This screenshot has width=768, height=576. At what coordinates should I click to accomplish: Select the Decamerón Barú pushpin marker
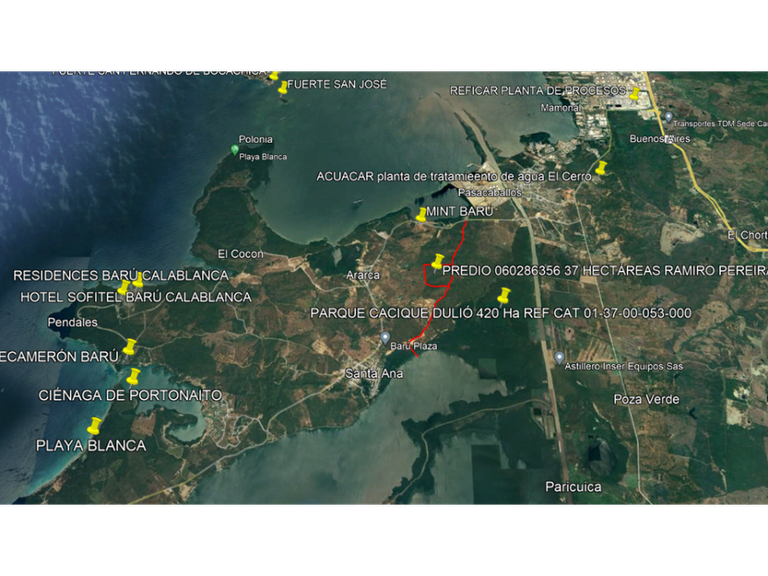[129, 347]
